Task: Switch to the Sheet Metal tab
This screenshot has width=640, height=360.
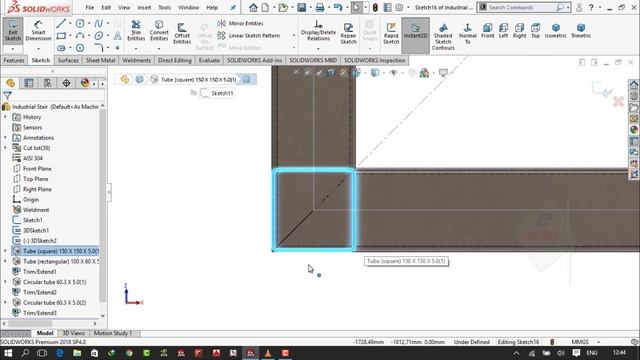Action: pos(100,60)
